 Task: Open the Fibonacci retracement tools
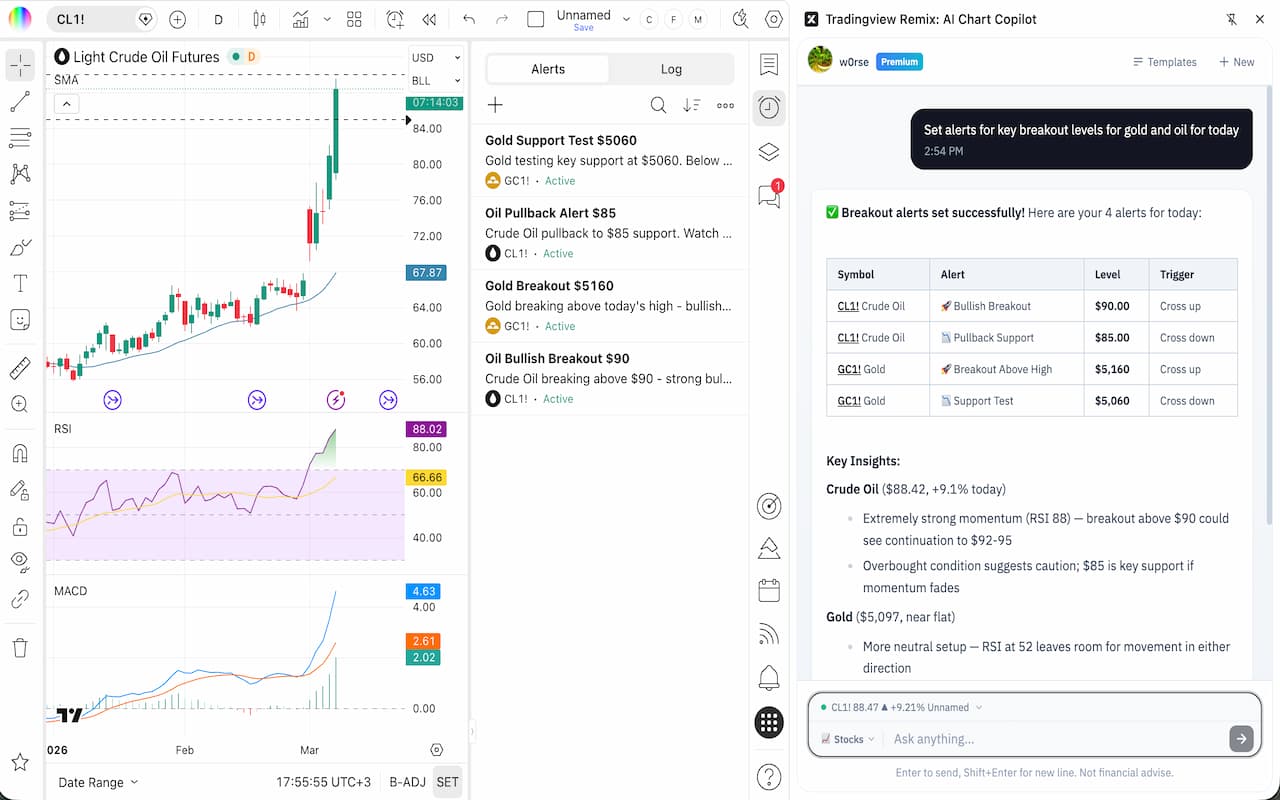(20, 137)
